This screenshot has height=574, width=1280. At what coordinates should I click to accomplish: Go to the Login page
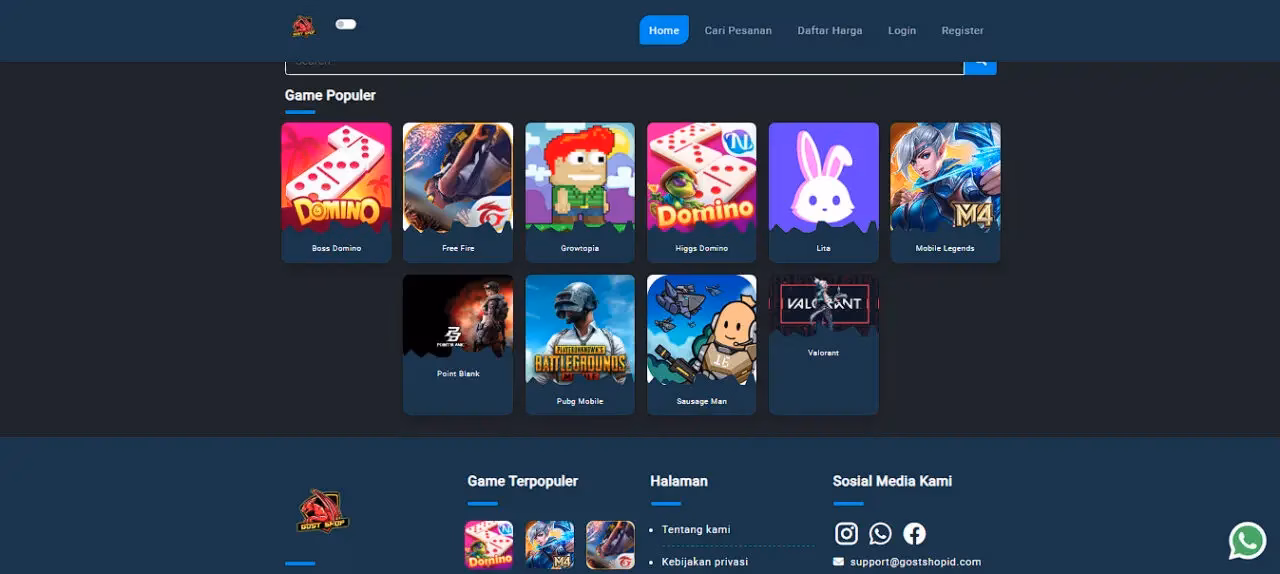[x=902, y=30]
